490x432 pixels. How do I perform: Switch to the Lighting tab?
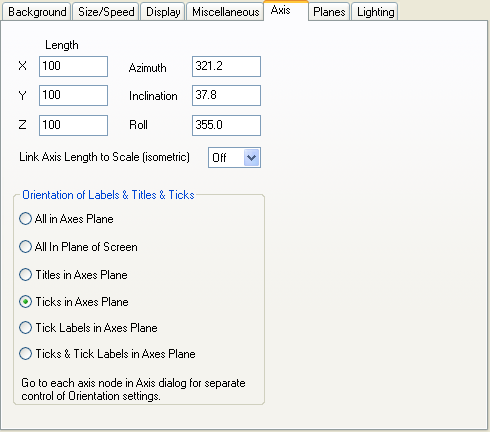(375, 12)
